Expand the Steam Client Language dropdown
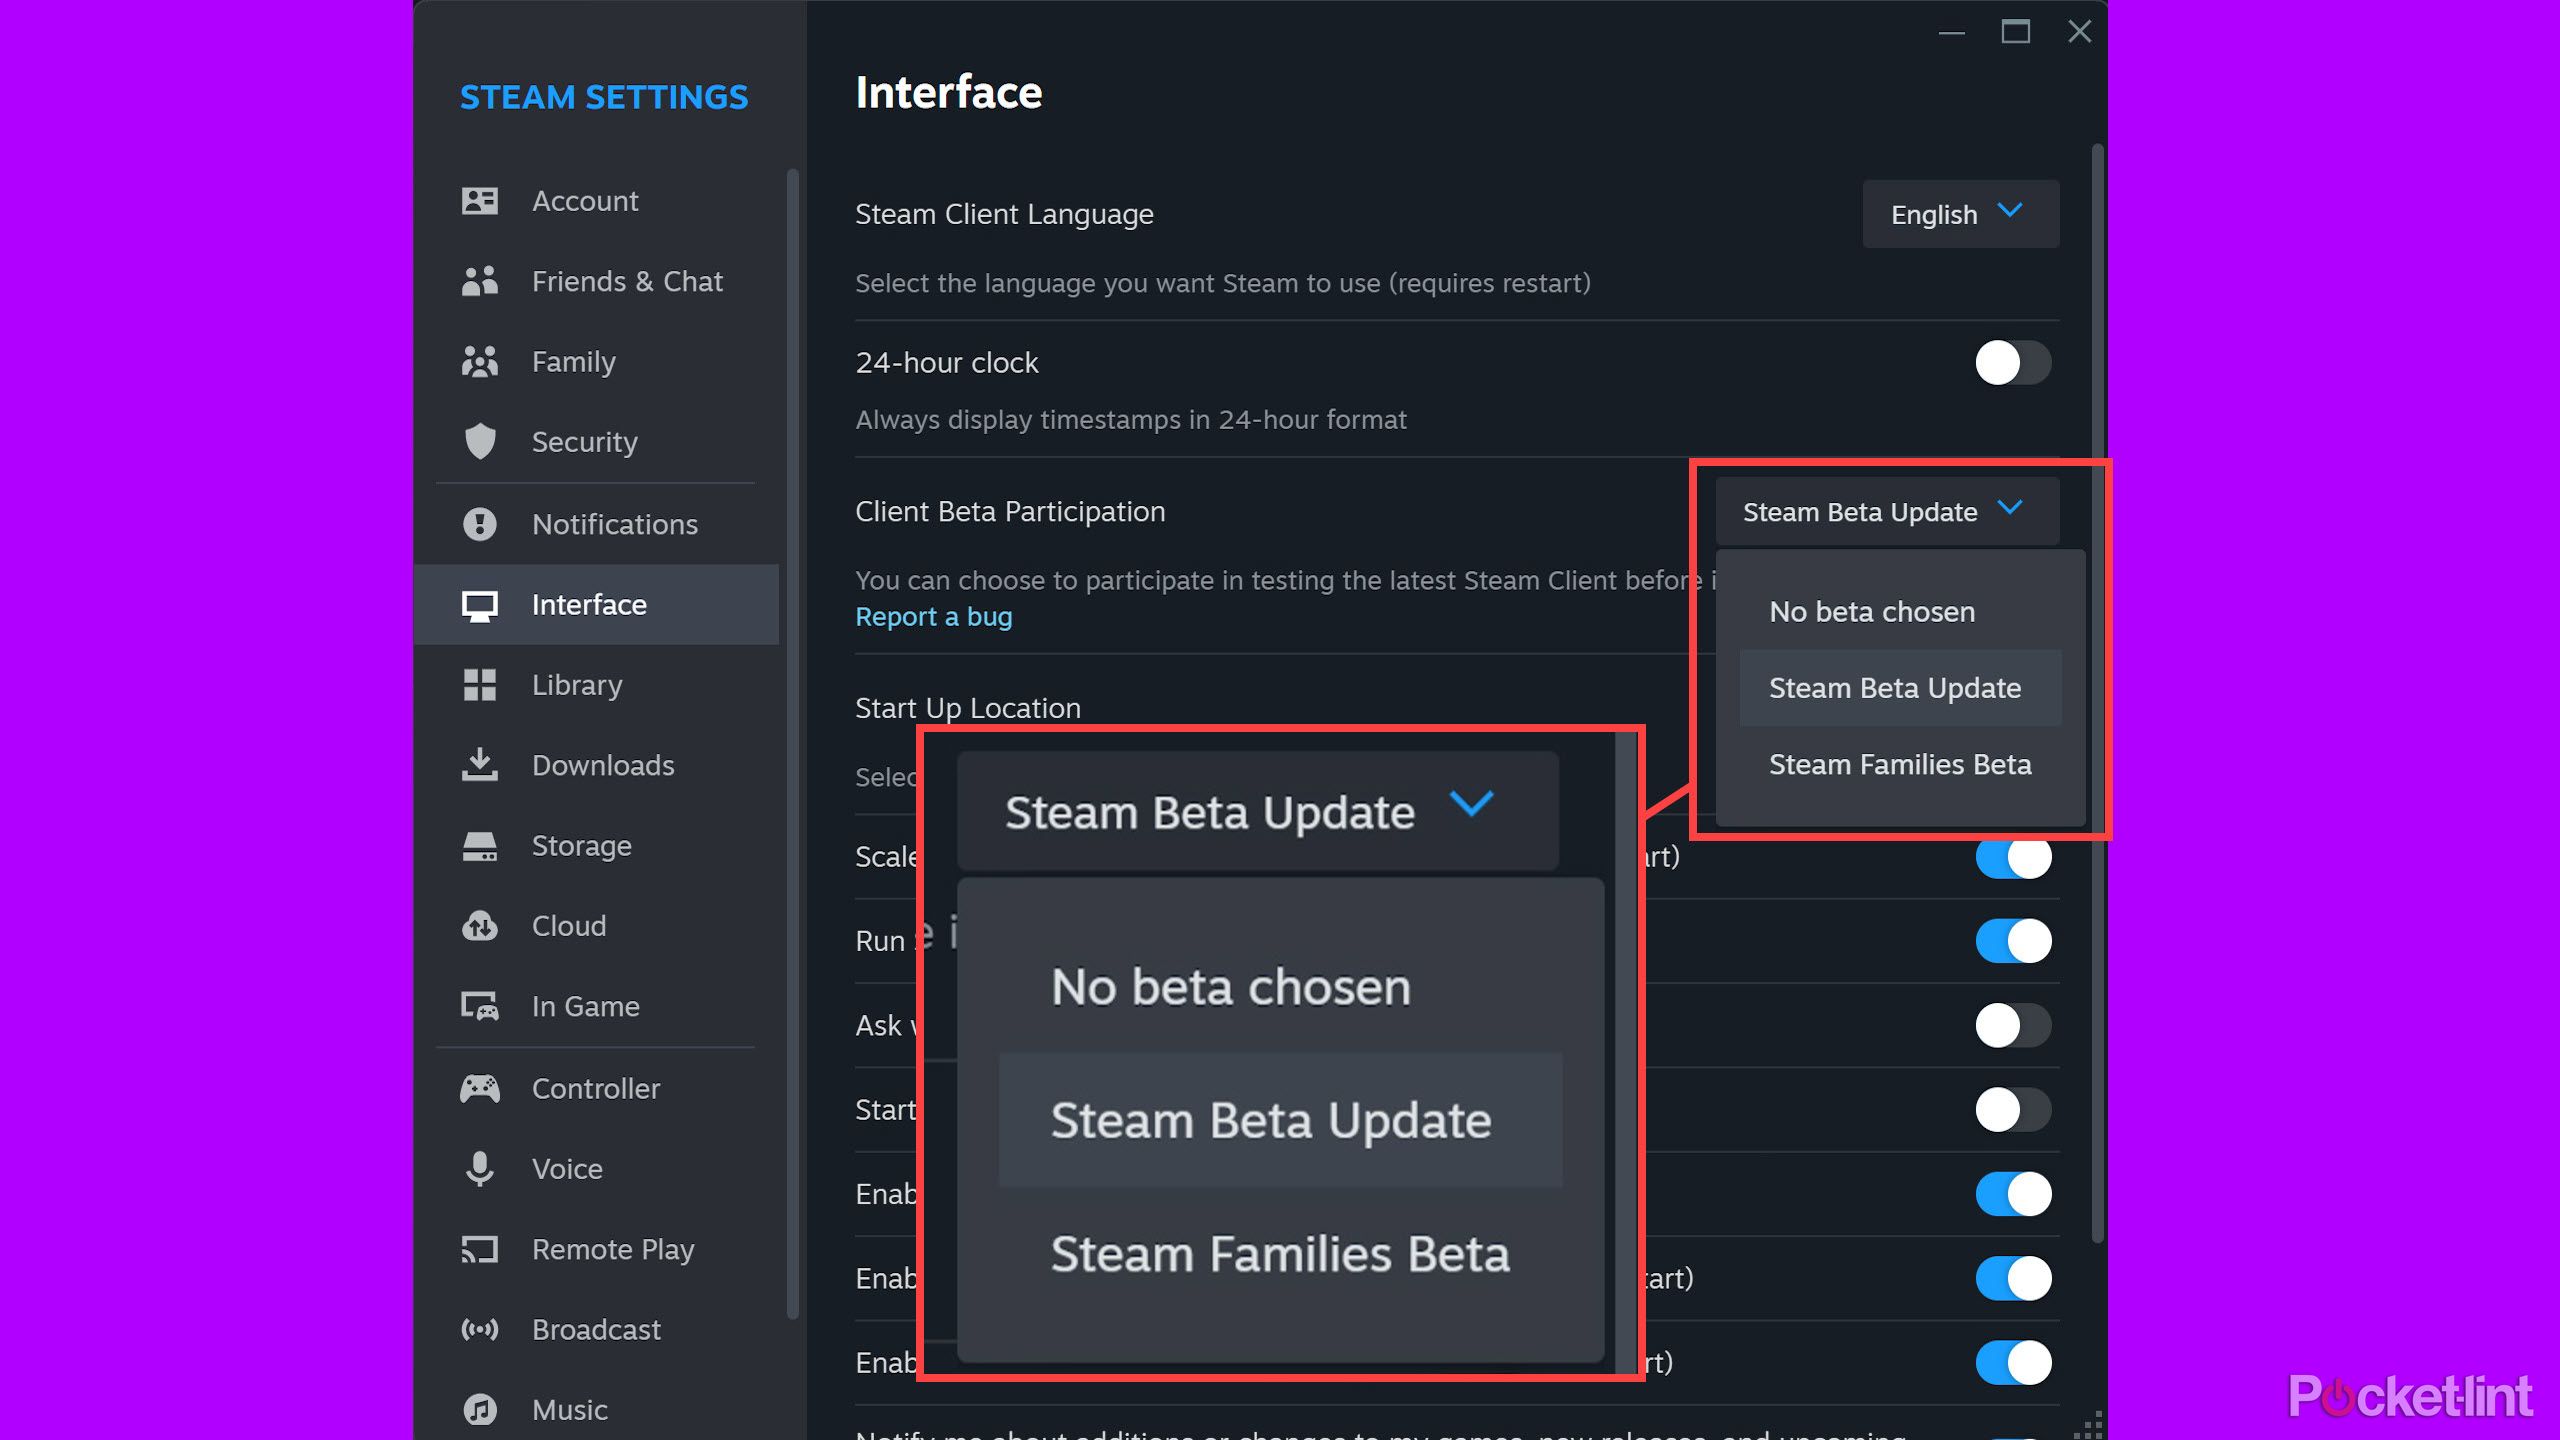The width and height of the screenshot is (2560, 1440). (1957, 215)
